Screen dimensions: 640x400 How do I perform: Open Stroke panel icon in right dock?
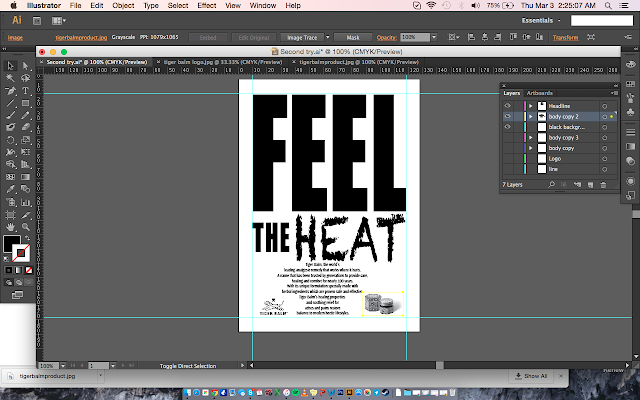[x=631, y=132]
